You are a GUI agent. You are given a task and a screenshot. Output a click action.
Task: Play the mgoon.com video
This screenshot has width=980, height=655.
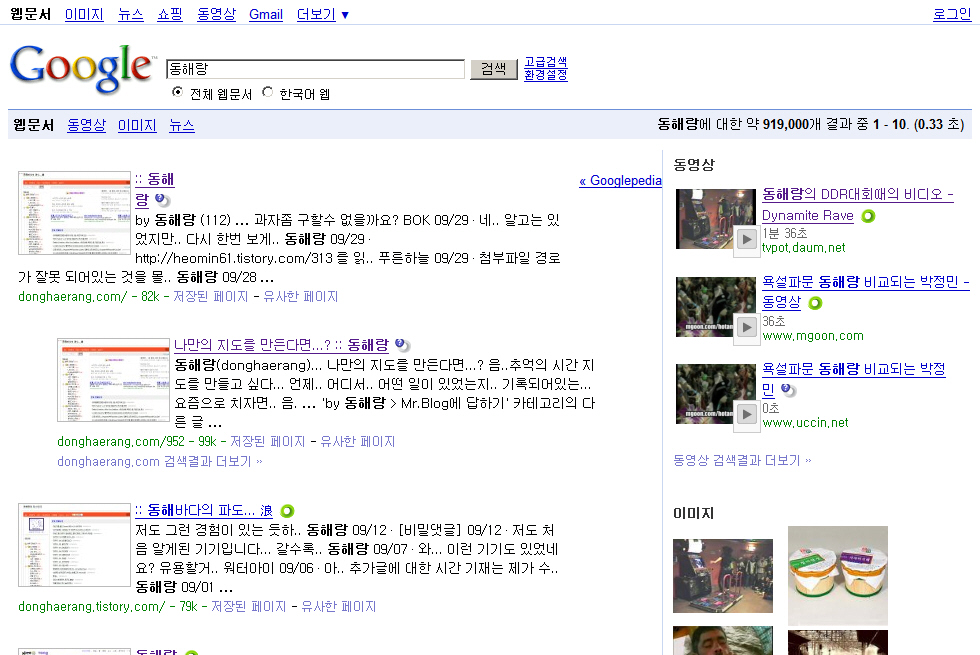(746, 327)
